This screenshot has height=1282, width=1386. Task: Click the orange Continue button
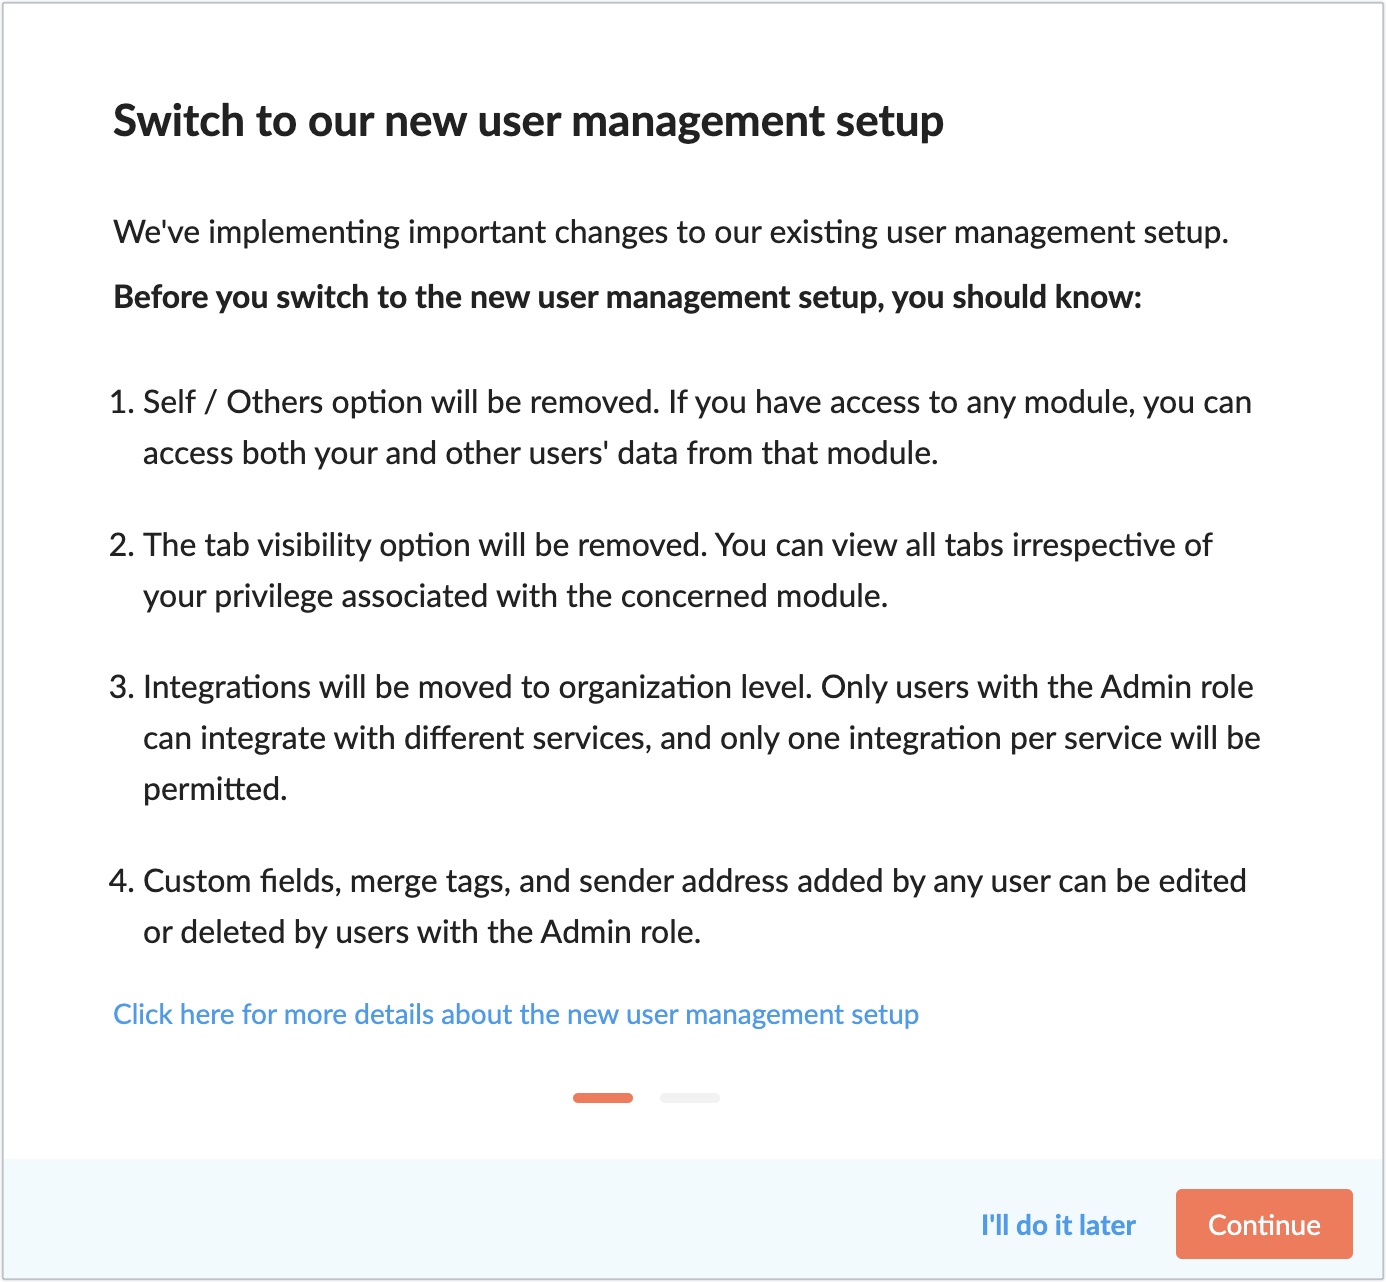point(1264,1224)
